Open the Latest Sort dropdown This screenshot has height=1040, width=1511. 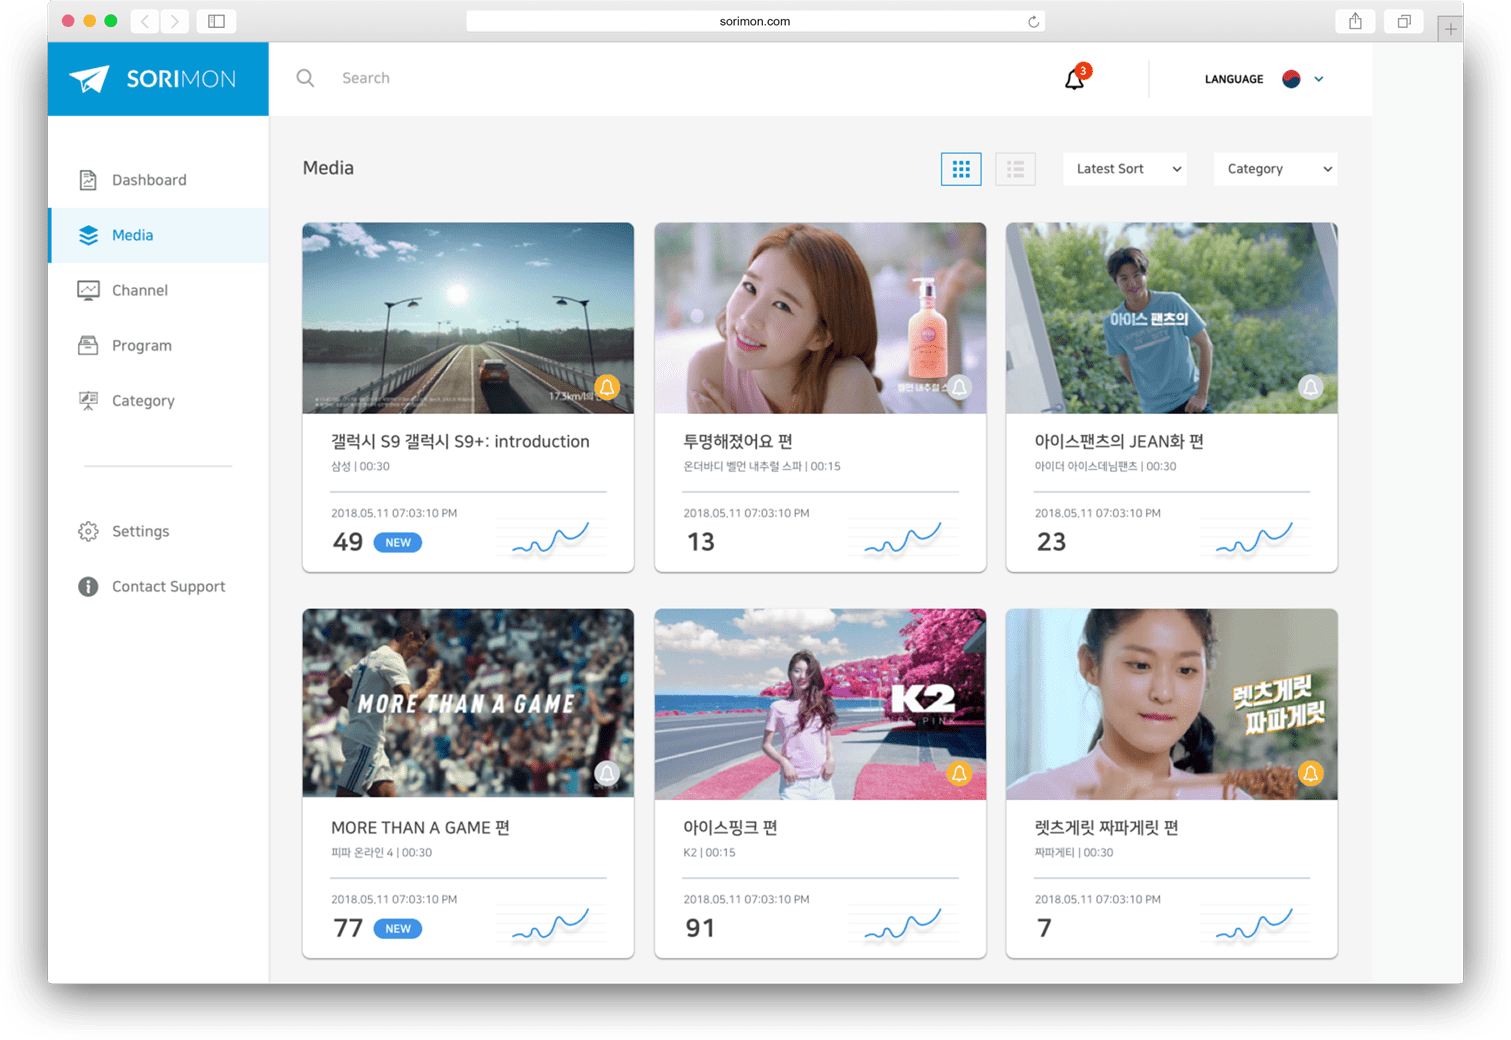[x=1128, y=169]
